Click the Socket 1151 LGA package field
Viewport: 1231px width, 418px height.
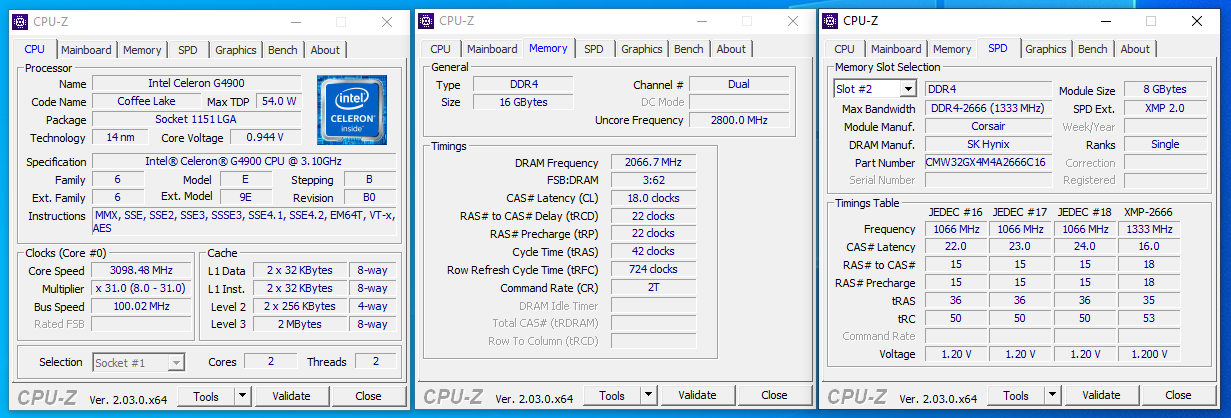coord(196,120)
